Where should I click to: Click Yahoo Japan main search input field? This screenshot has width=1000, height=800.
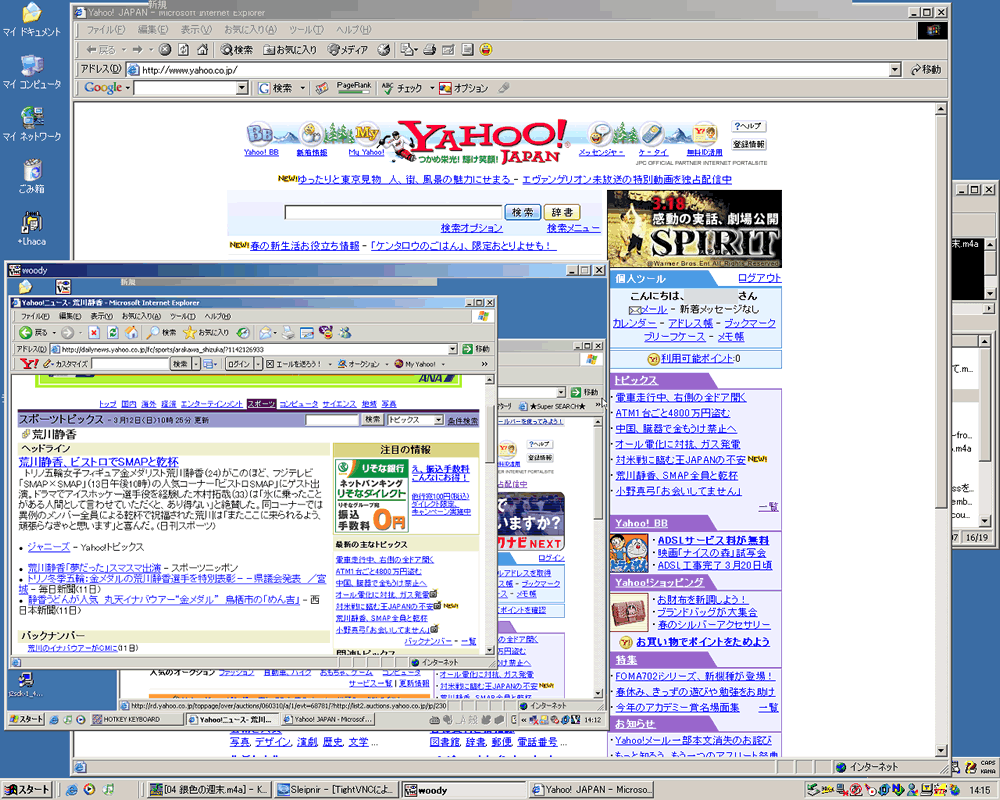click(x=393, y=212)
